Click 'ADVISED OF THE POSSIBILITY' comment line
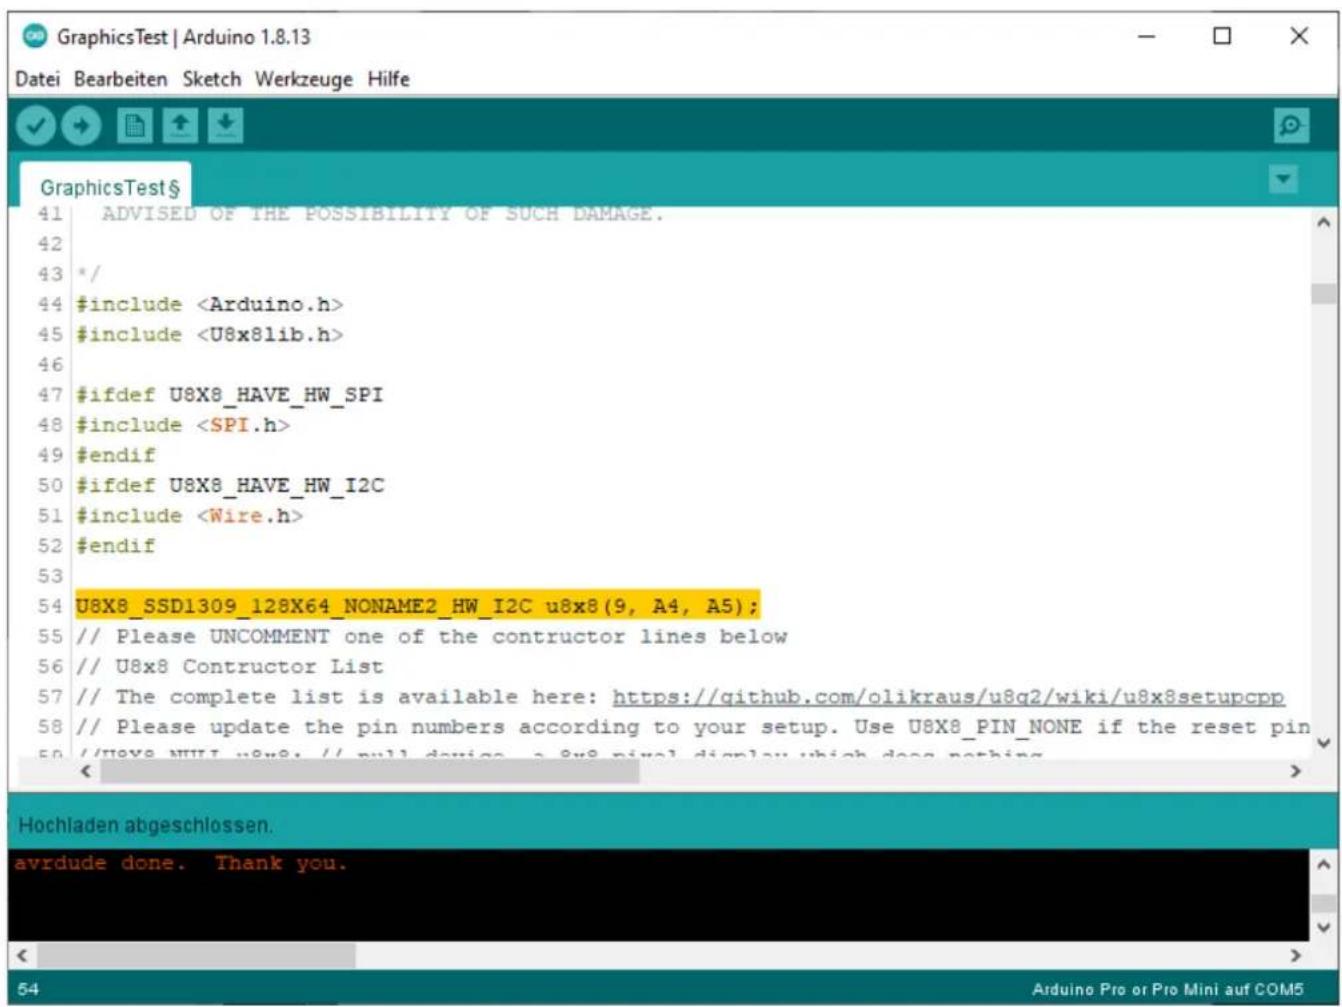The width and height of the screenshot is (1342, 1007). (382, 214)
